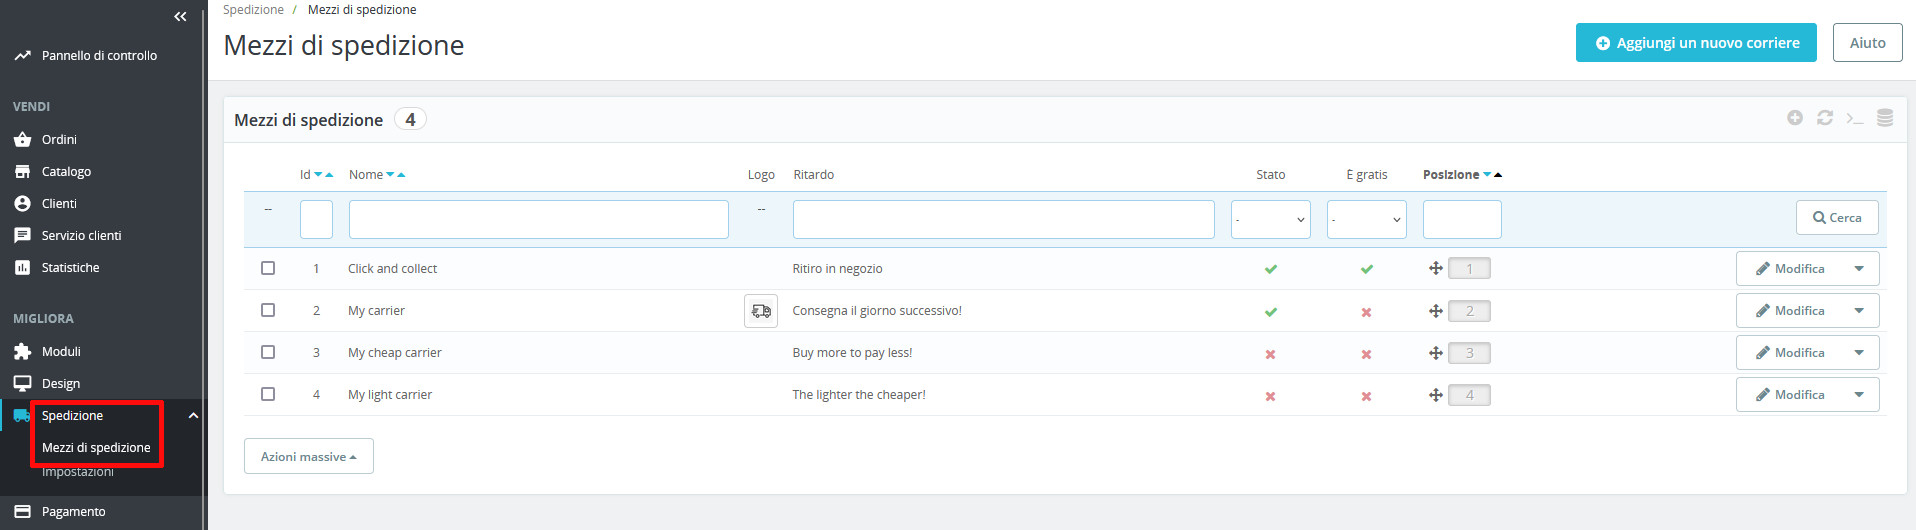This screenshot has width=1916, height=530.
Task: Open Pagamento in the sidebar
Action: (73, 512)
